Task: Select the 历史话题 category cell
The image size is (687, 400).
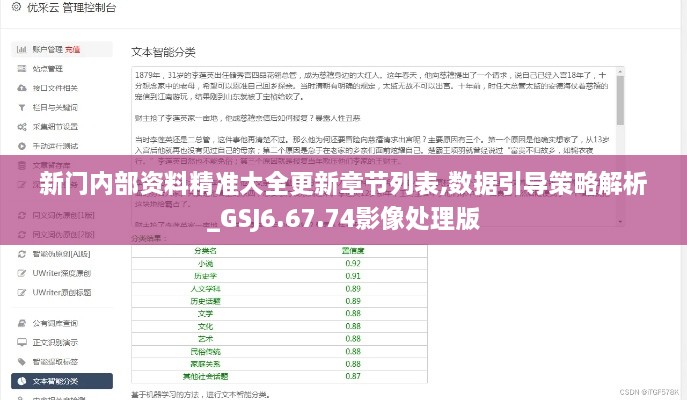Action: [x=205, y=301]
